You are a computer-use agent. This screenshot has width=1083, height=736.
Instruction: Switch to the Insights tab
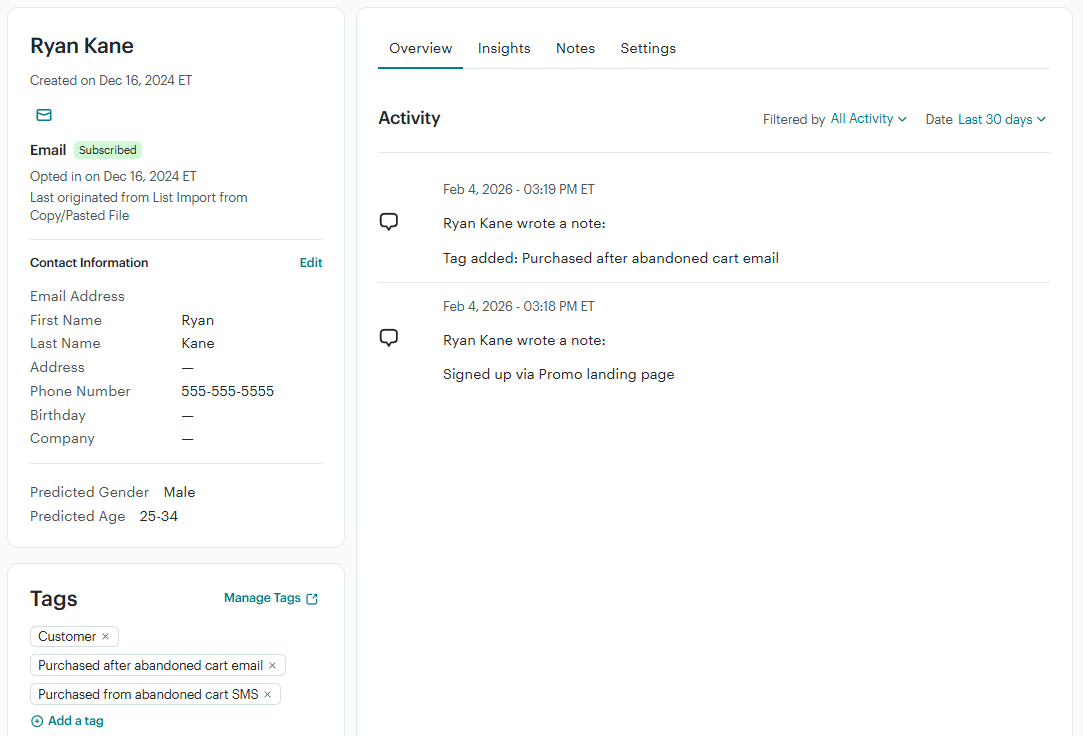click(x=504, y=48)
